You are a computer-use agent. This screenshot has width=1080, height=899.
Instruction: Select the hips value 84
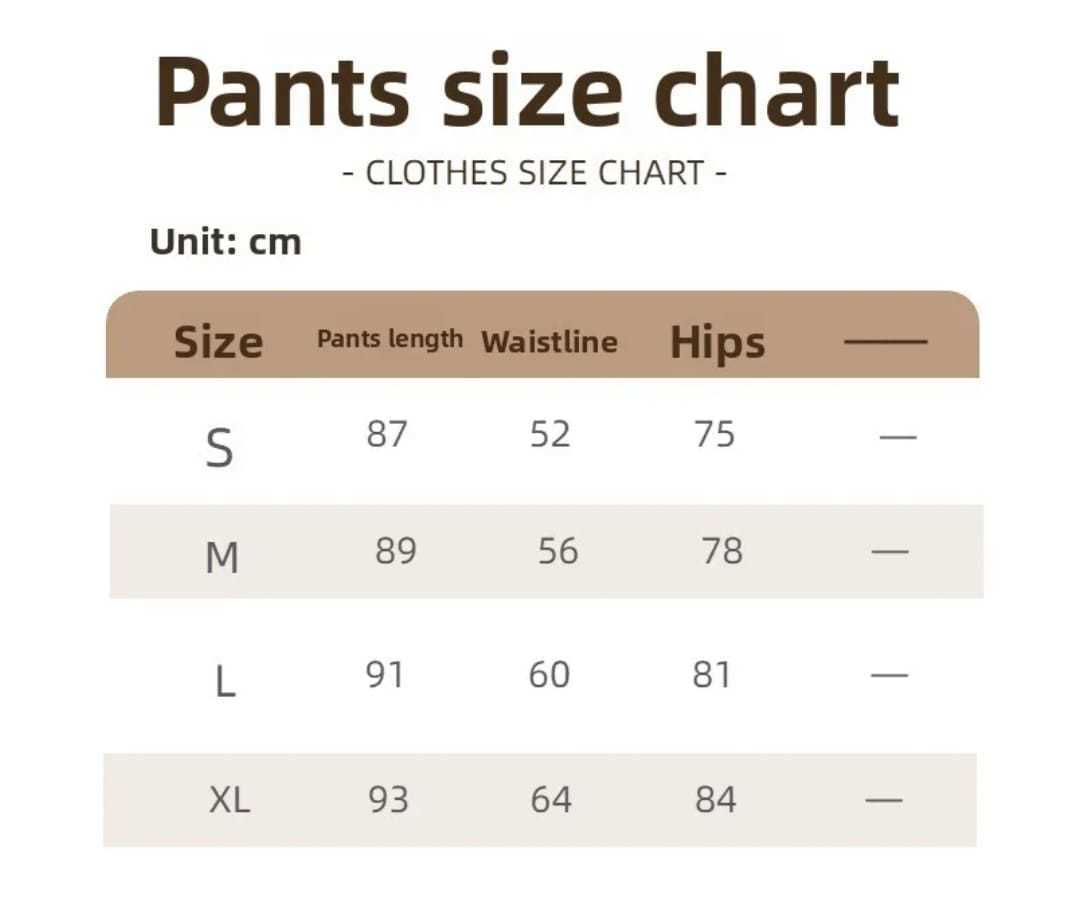pyautogui.click(x=715, y=800)
